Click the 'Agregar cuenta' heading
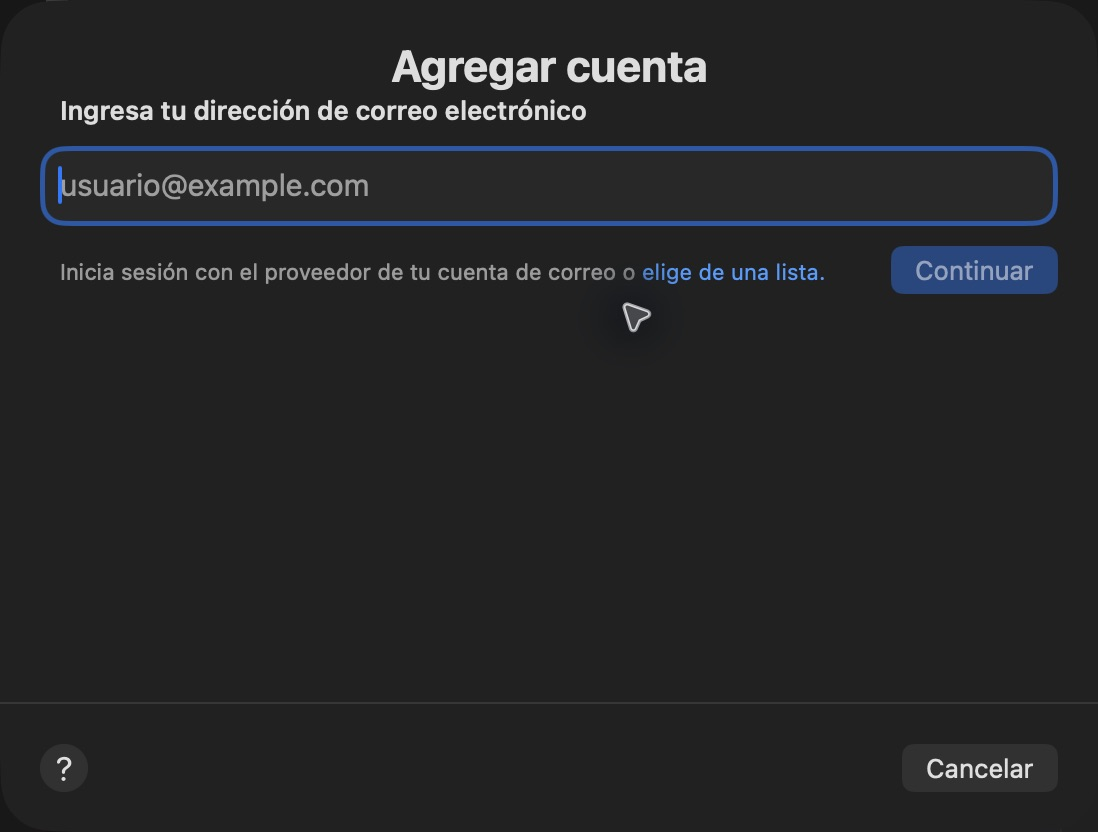 pyautogui.click(x=549, y=67)
